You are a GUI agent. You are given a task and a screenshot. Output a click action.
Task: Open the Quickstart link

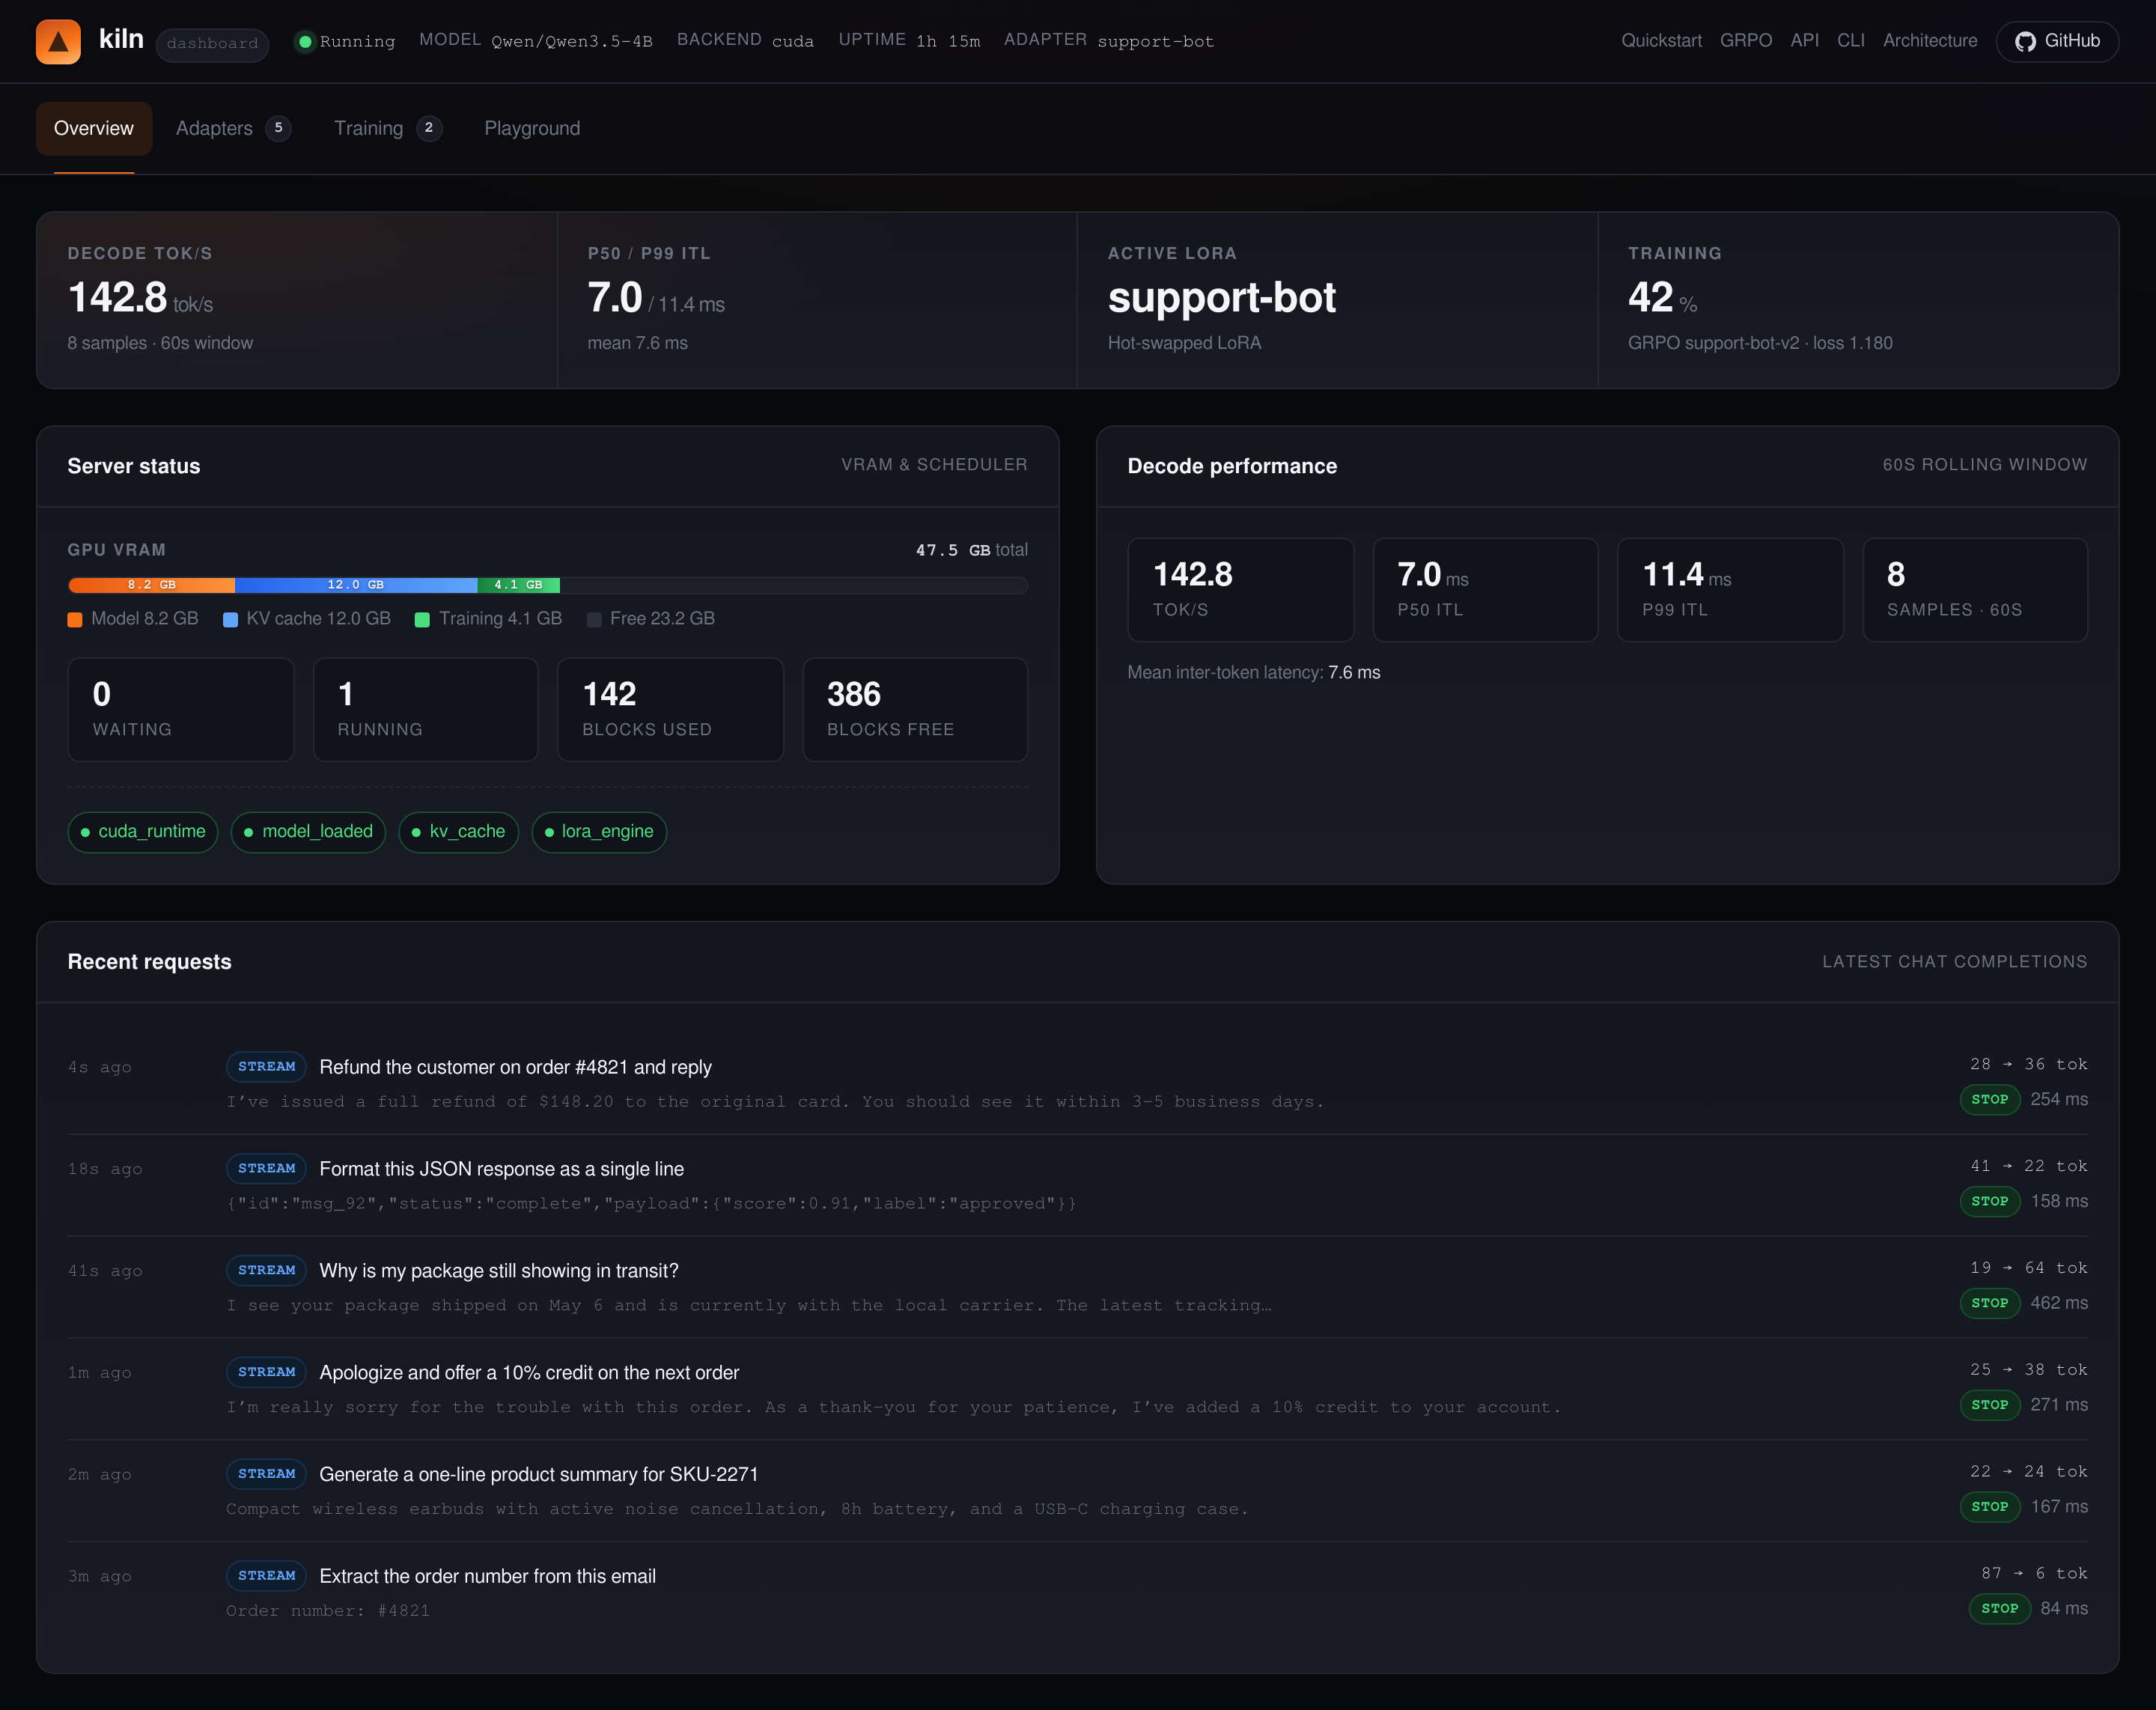click(x=1661, y=41)
